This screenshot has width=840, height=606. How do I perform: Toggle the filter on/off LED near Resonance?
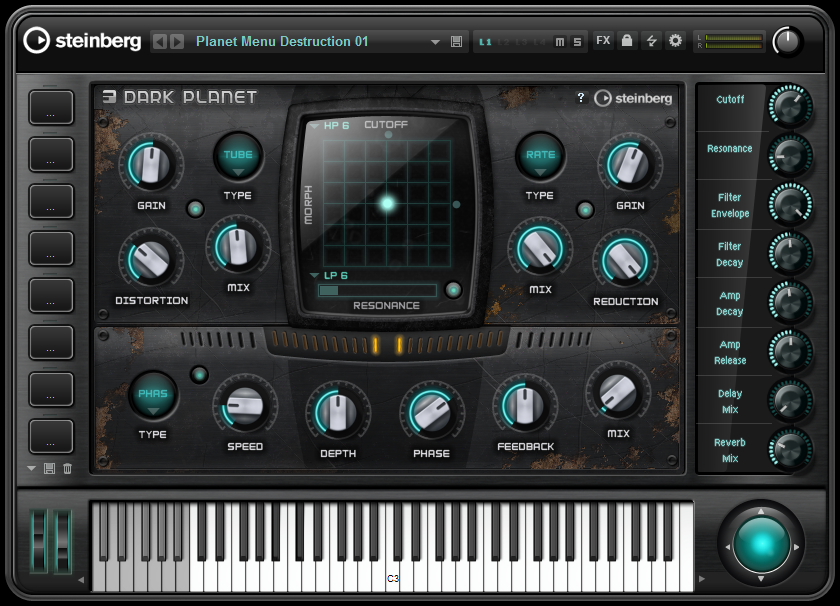(x=454, y=290)
